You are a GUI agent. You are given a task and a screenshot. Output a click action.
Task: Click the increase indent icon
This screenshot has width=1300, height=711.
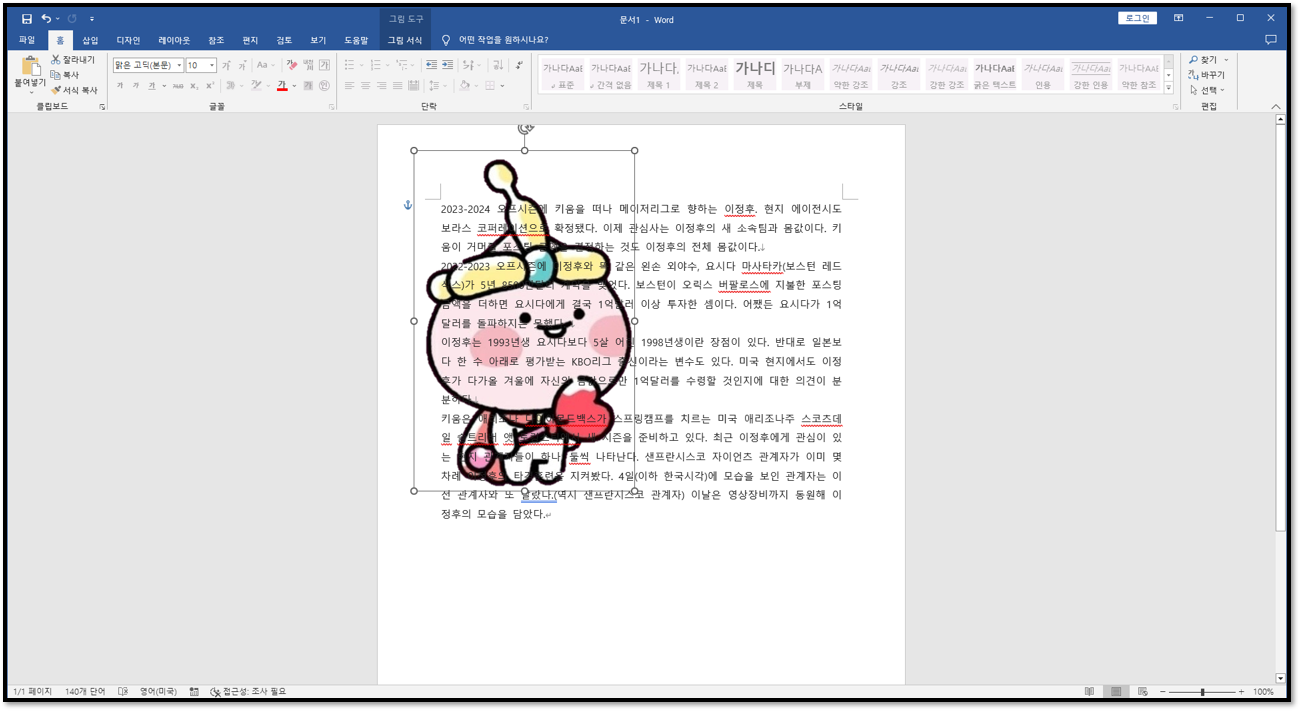[447, 65]
